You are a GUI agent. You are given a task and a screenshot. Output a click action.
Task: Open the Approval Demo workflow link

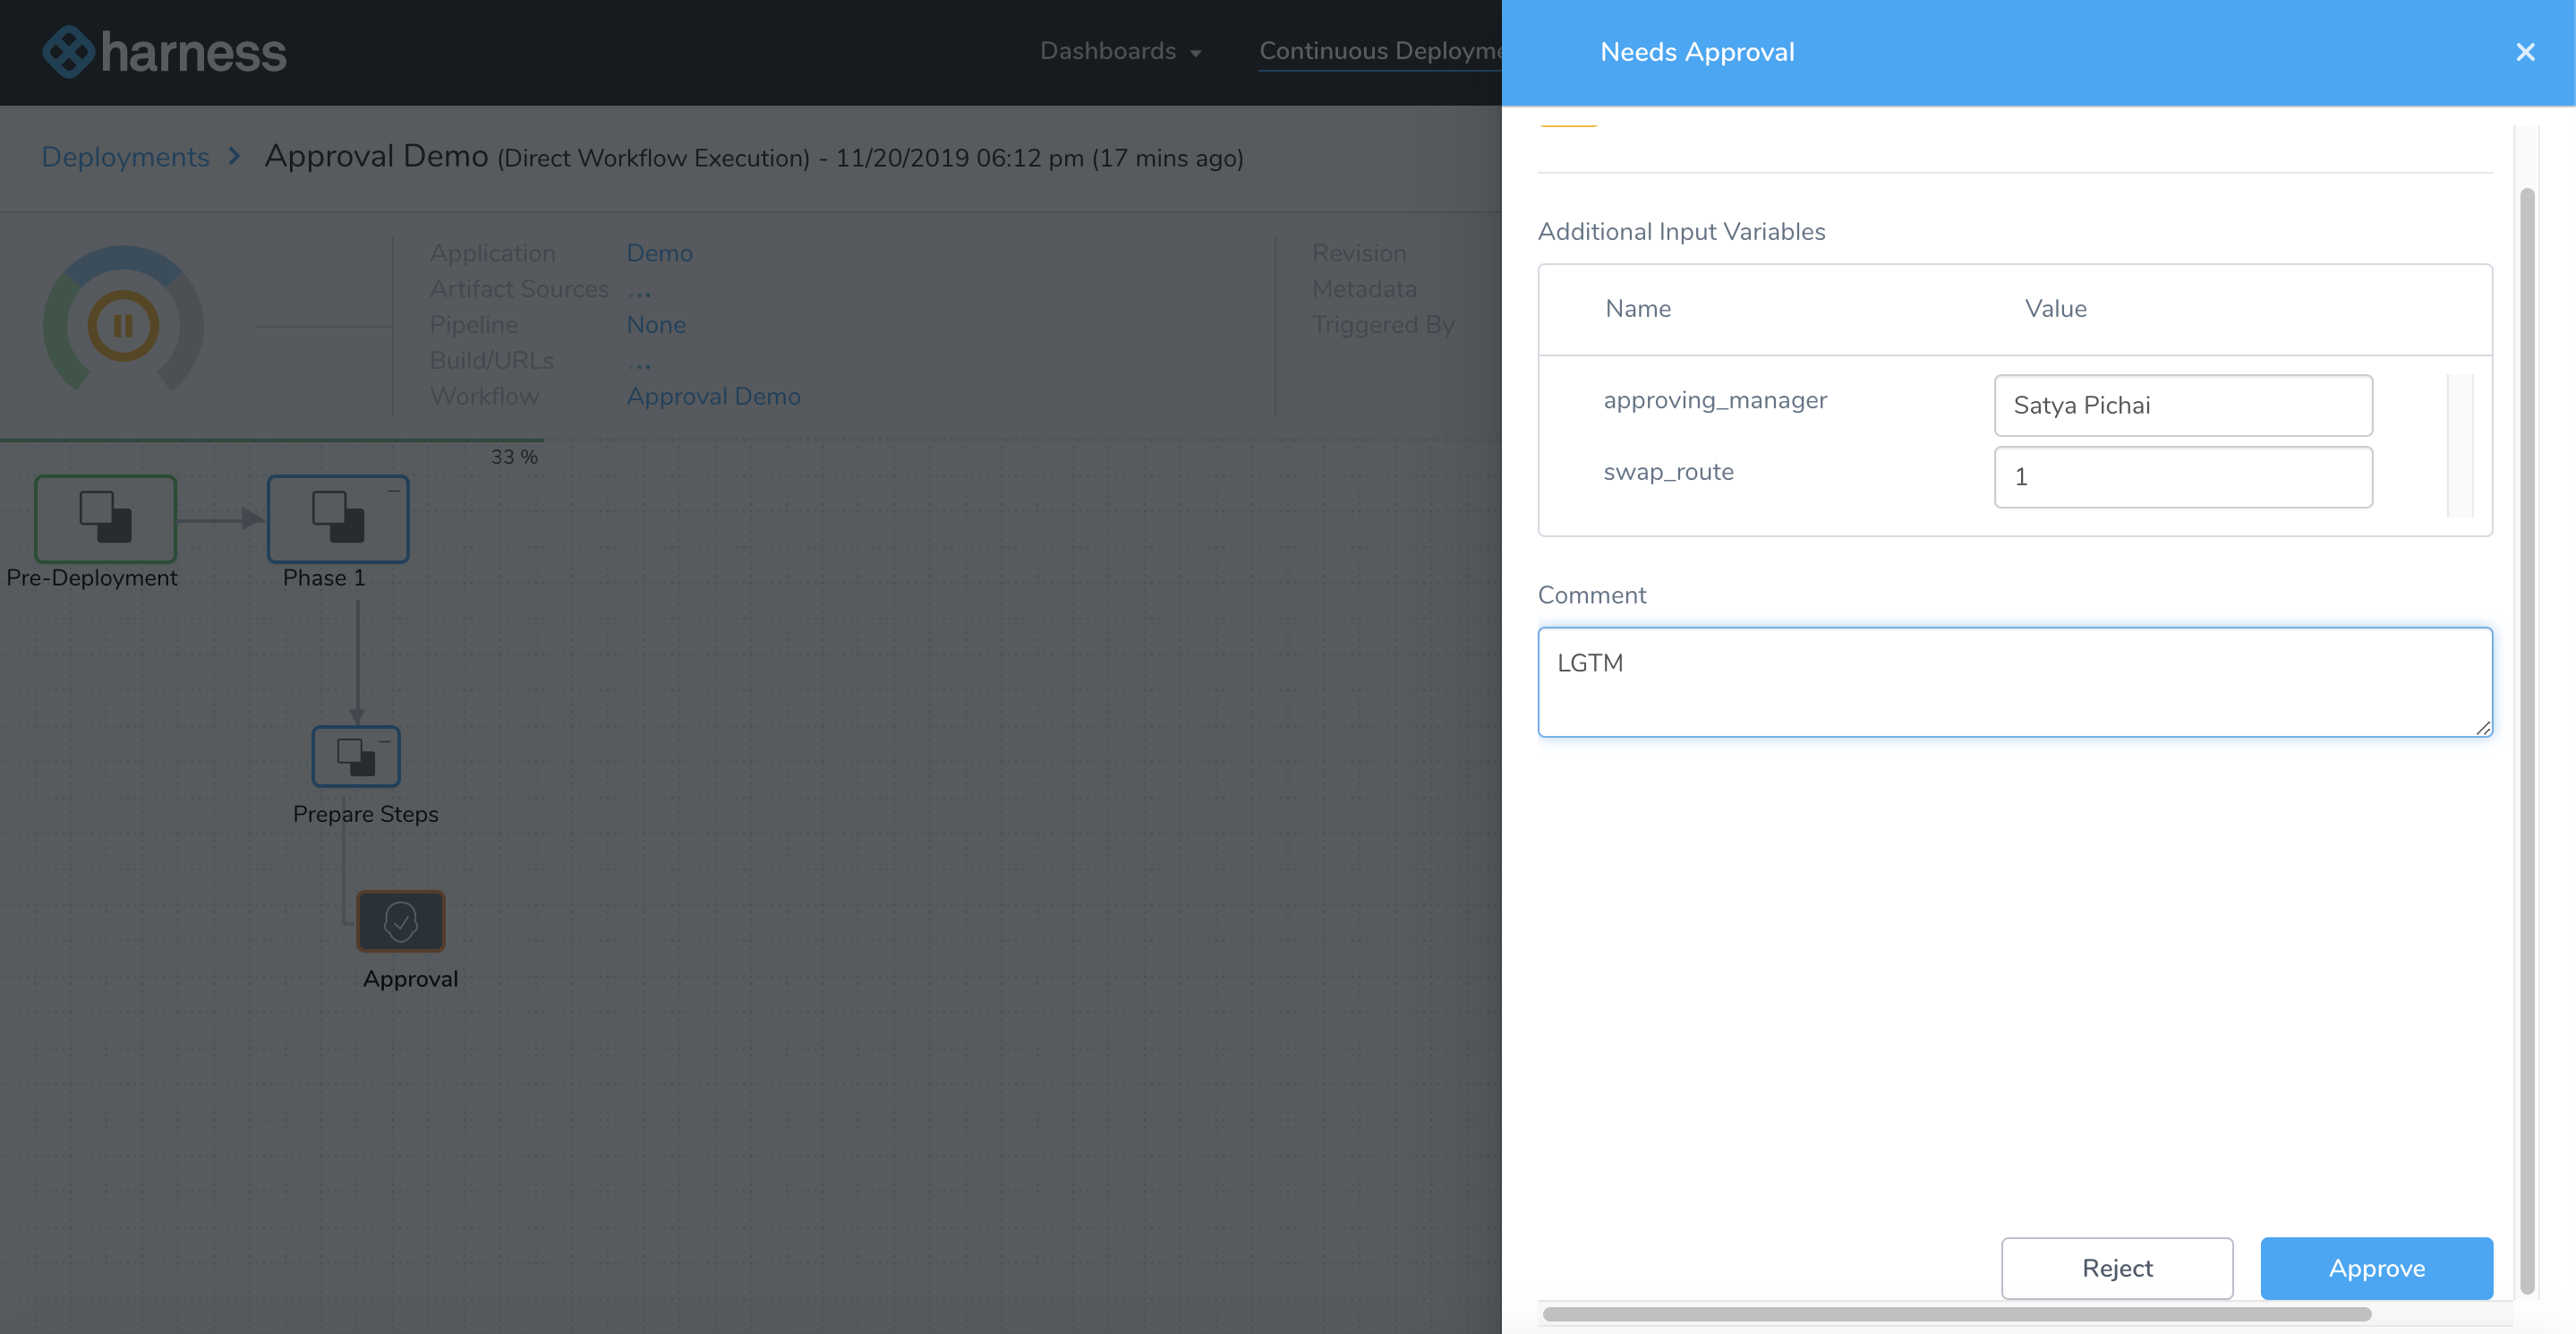point(713,396)
